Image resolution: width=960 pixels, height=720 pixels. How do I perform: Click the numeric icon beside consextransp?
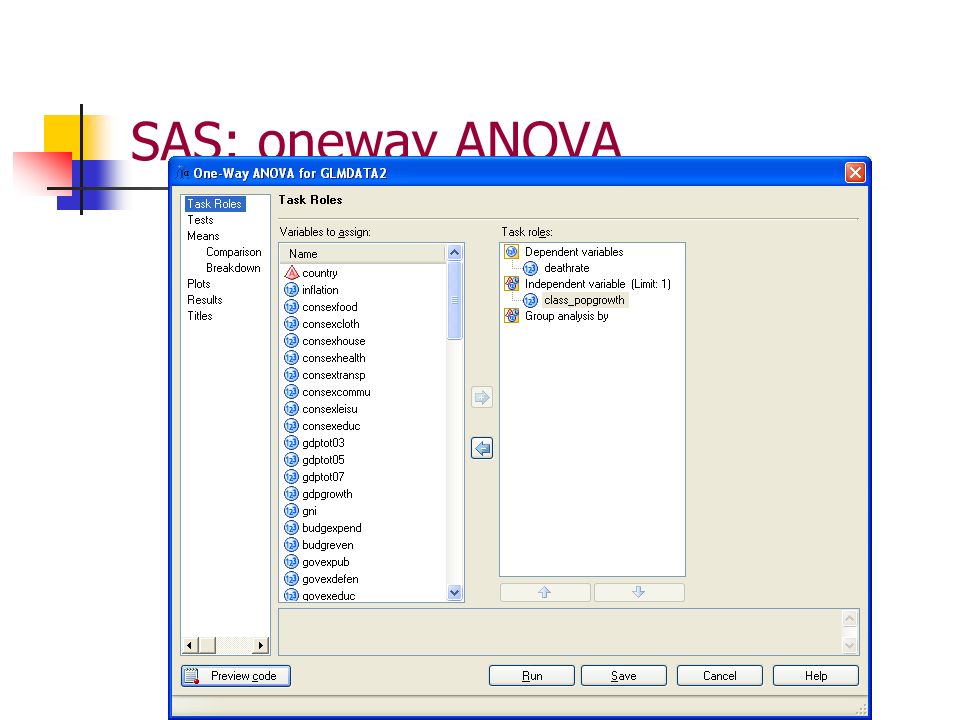[291, 375]
